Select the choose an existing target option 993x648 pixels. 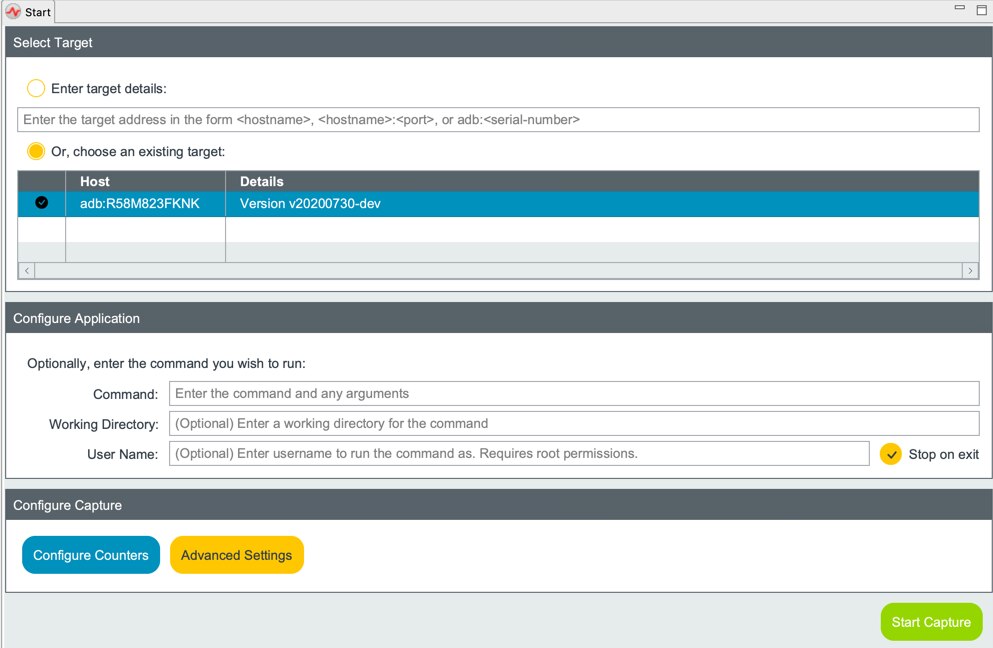[x=36, y=152]
